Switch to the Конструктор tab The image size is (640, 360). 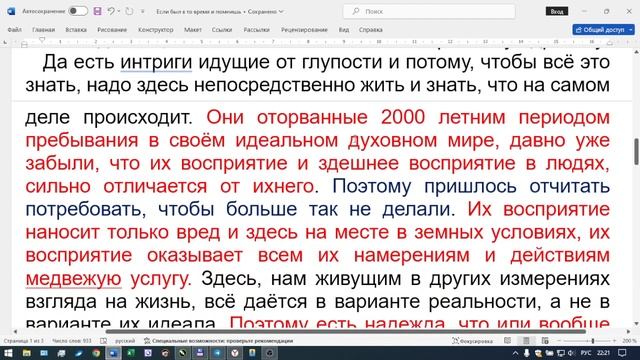[156, 30]
